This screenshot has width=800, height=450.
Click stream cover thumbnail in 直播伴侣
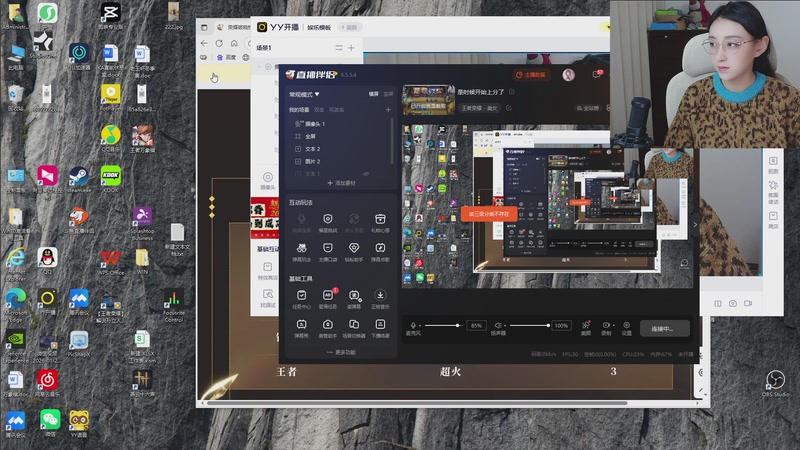pyautogui.click(x=428, y=99)
